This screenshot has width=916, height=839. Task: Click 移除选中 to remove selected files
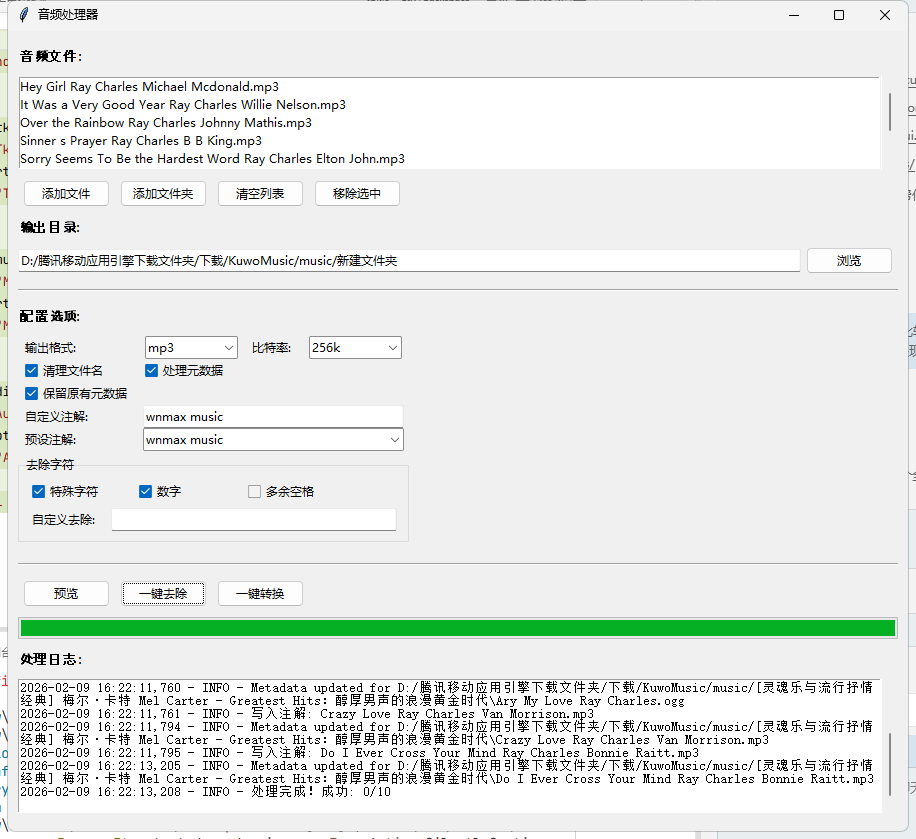coord(357,194)
